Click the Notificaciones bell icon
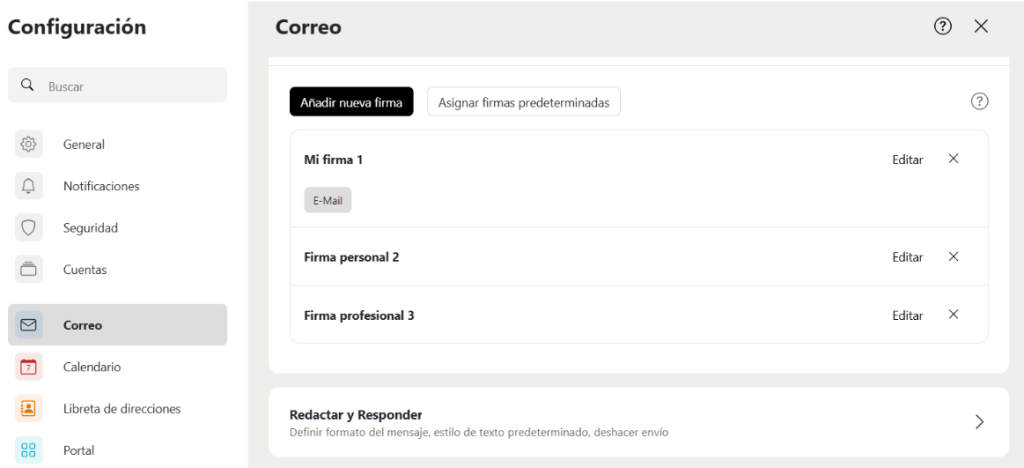This screenshot has height=468, width=1024. (x=28, y=186)
